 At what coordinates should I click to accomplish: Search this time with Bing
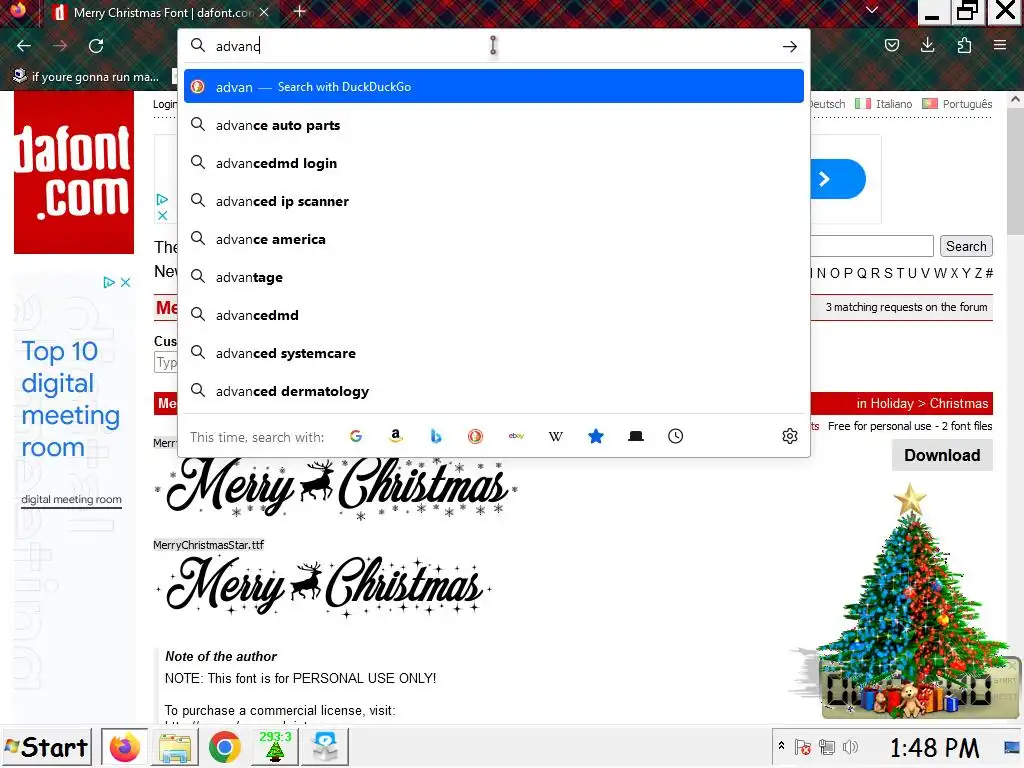click(436, 436)
